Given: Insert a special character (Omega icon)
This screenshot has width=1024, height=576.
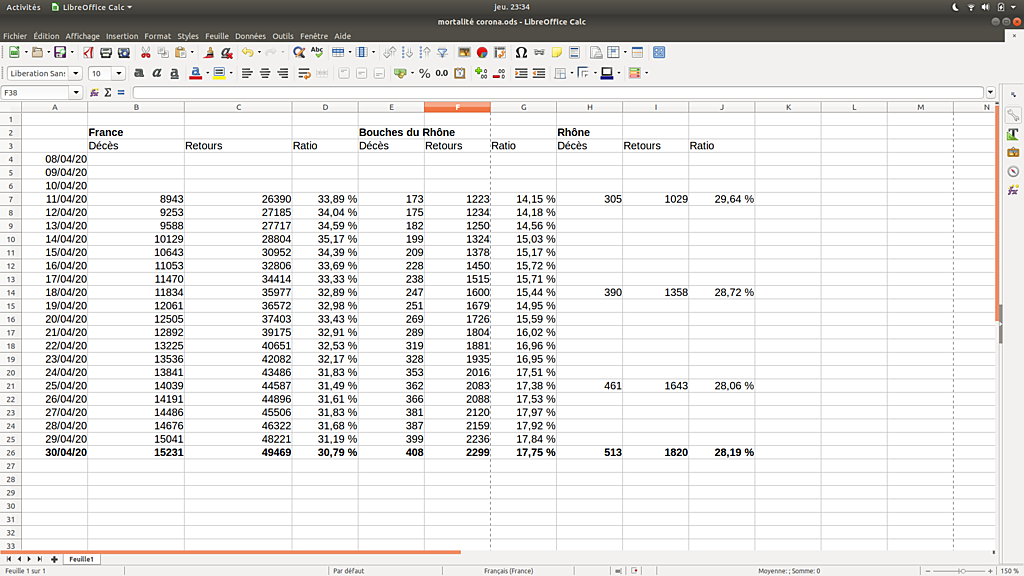Looking at the screenshot, I should pos(521,52).
